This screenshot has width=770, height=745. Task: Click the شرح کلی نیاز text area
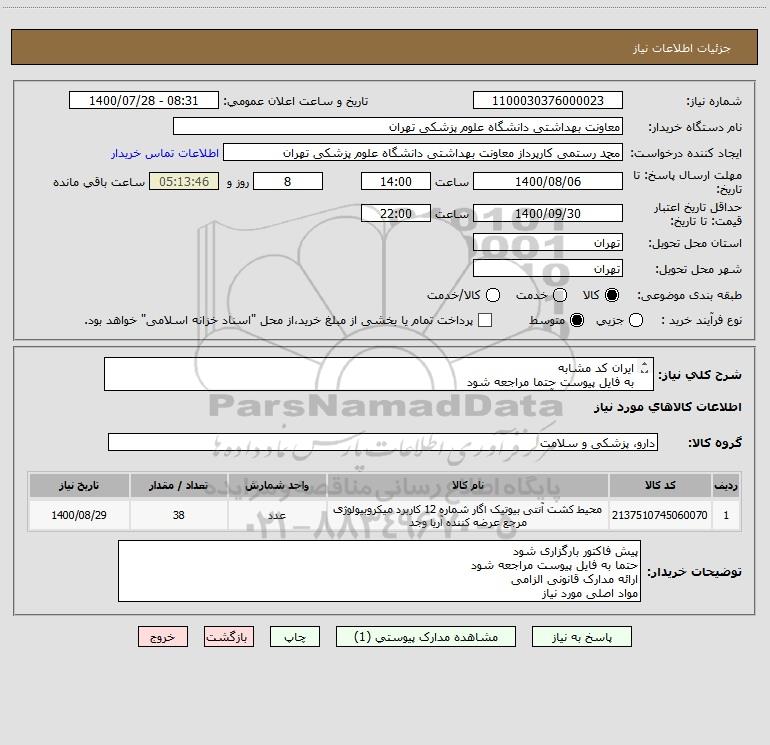click(379, 374)
